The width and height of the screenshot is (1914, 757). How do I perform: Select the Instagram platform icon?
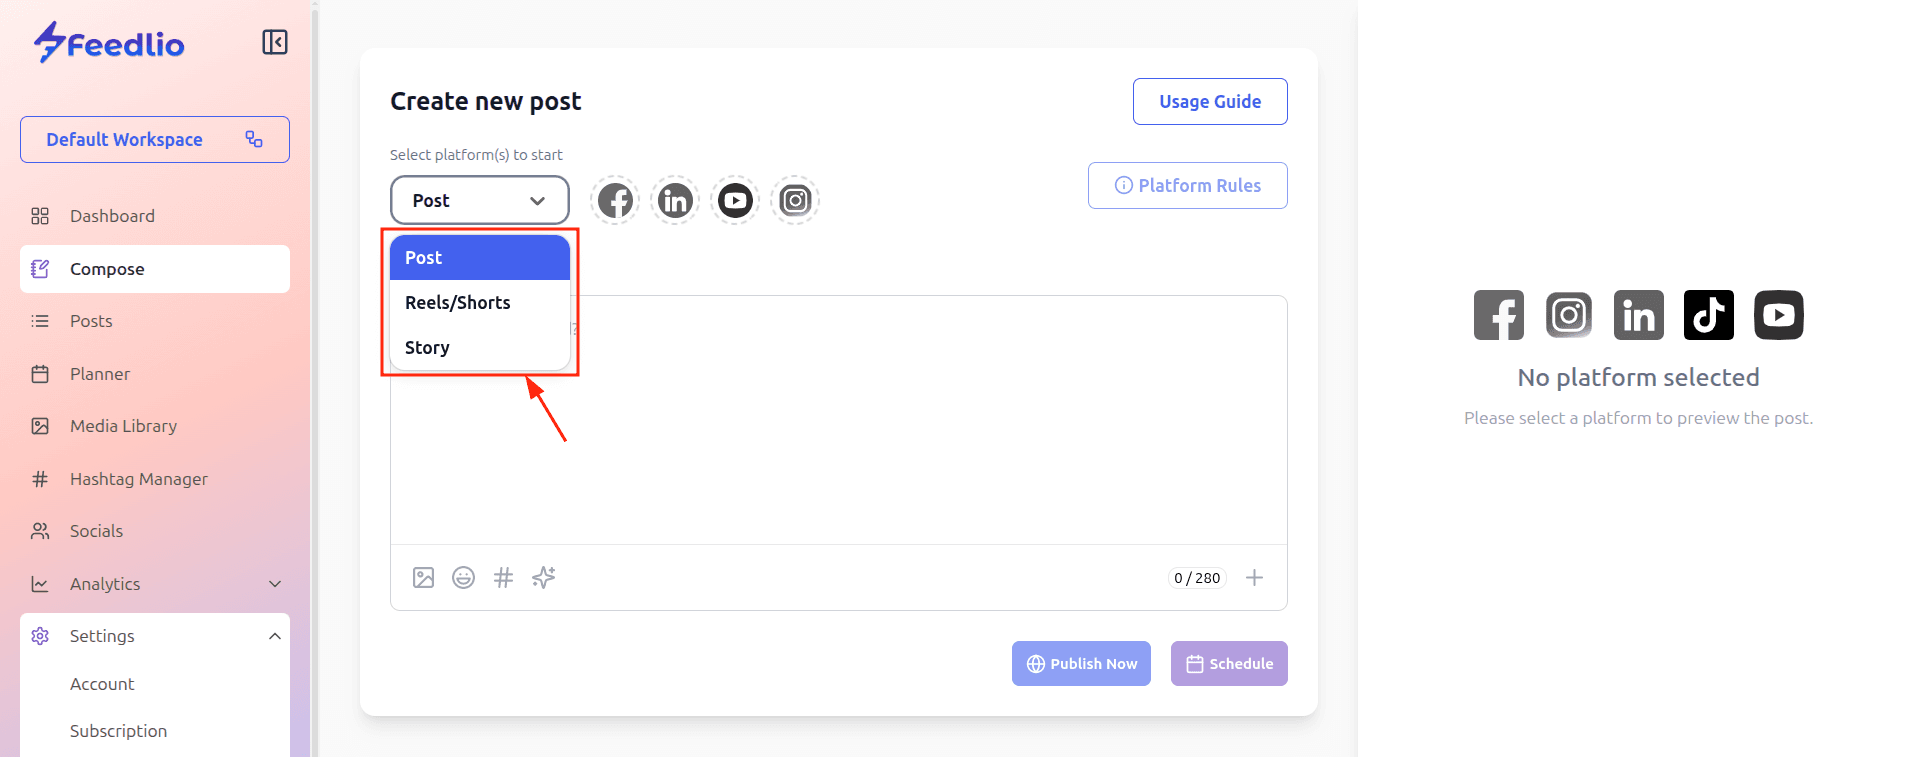pos(795,201)
